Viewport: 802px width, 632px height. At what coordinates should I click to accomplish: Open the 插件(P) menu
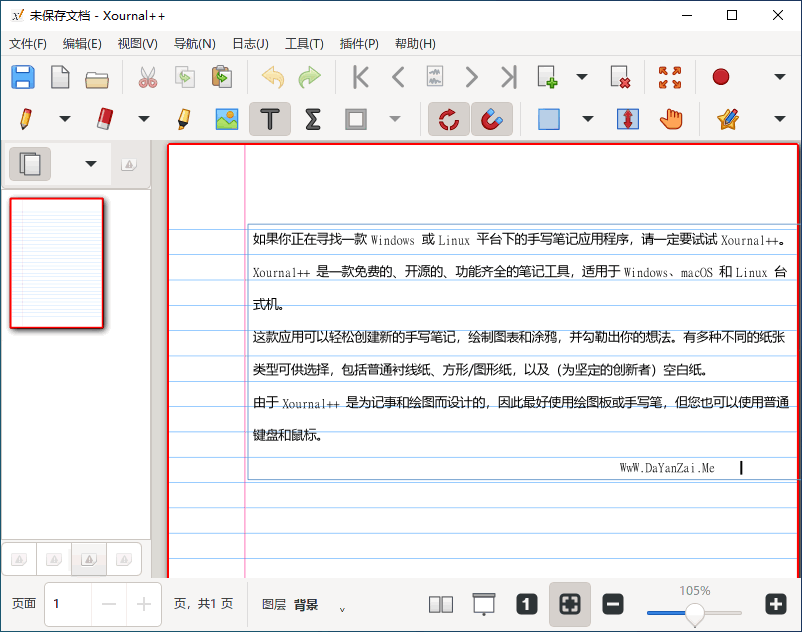[359, 43]
